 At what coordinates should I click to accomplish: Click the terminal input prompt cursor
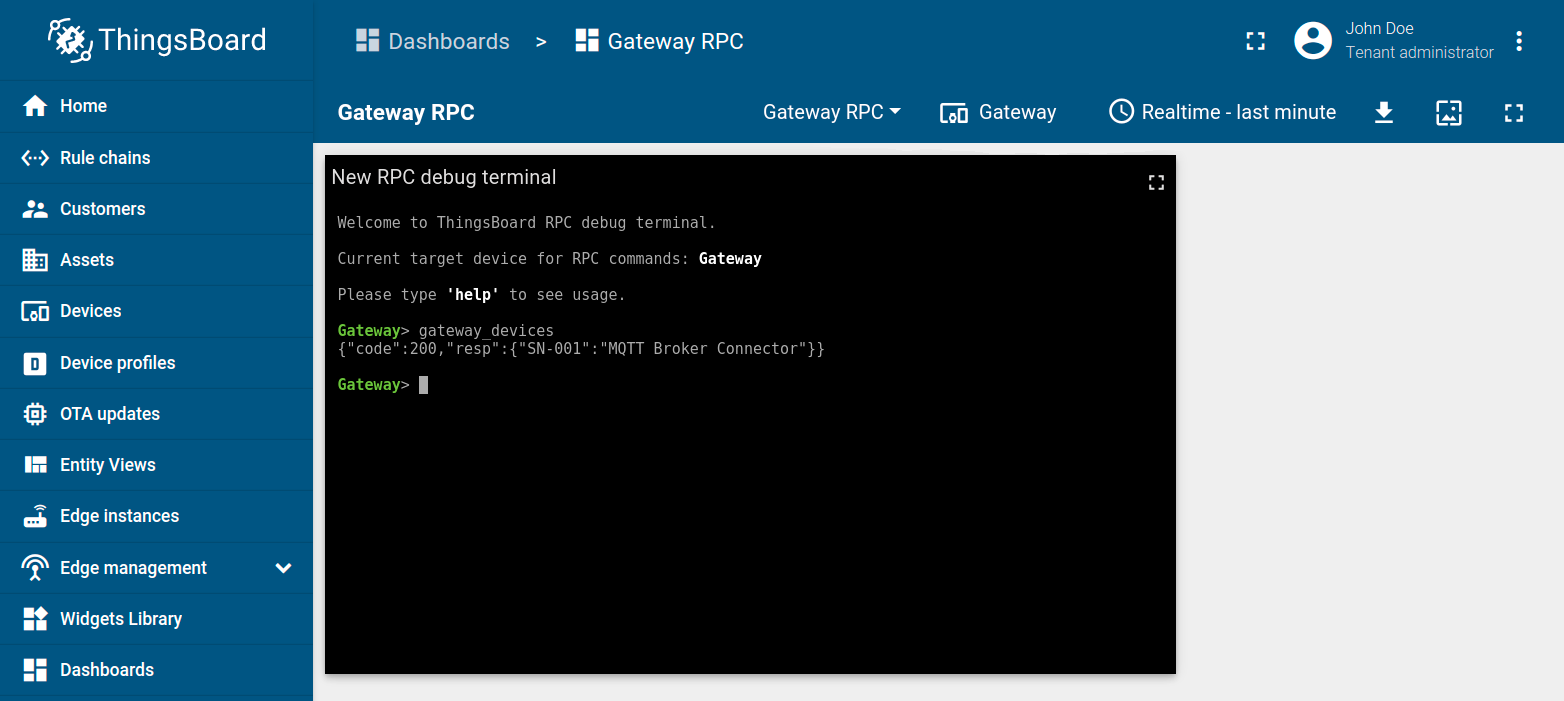423,384
